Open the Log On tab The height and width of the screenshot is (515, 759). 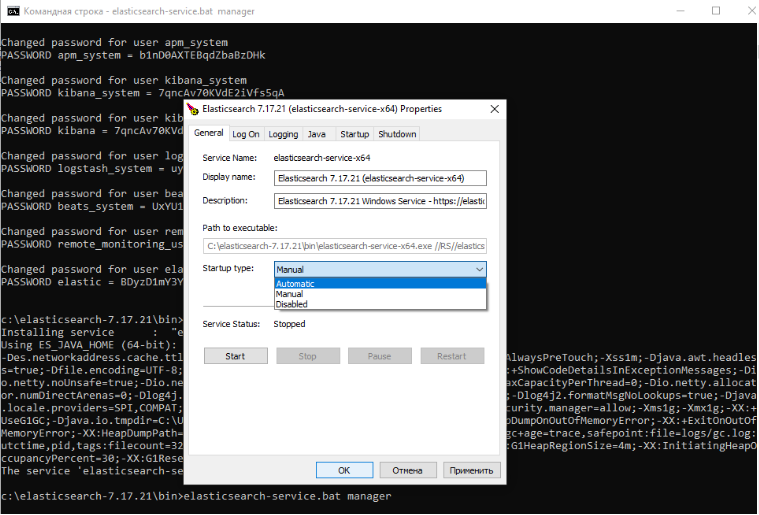[x=245, y=134]
